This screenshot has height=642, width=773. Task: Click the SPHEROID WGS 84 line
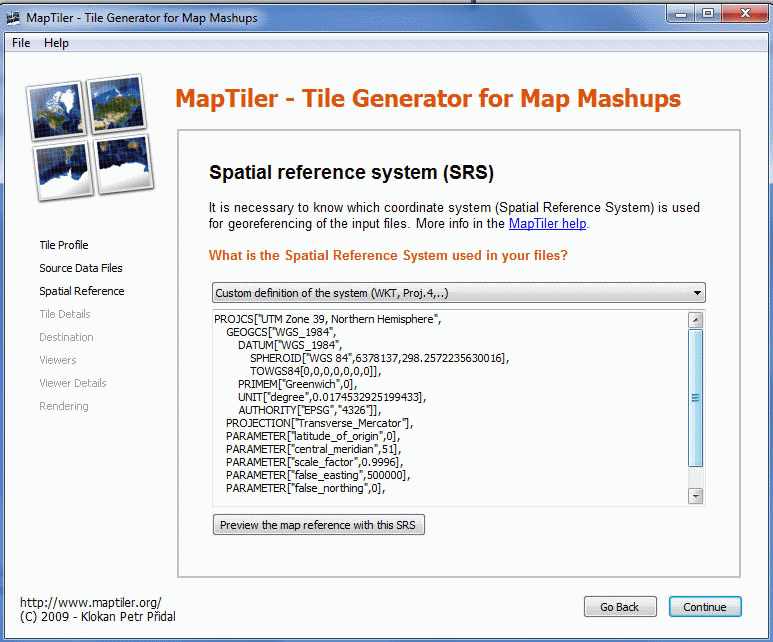[x=380, y=358]
